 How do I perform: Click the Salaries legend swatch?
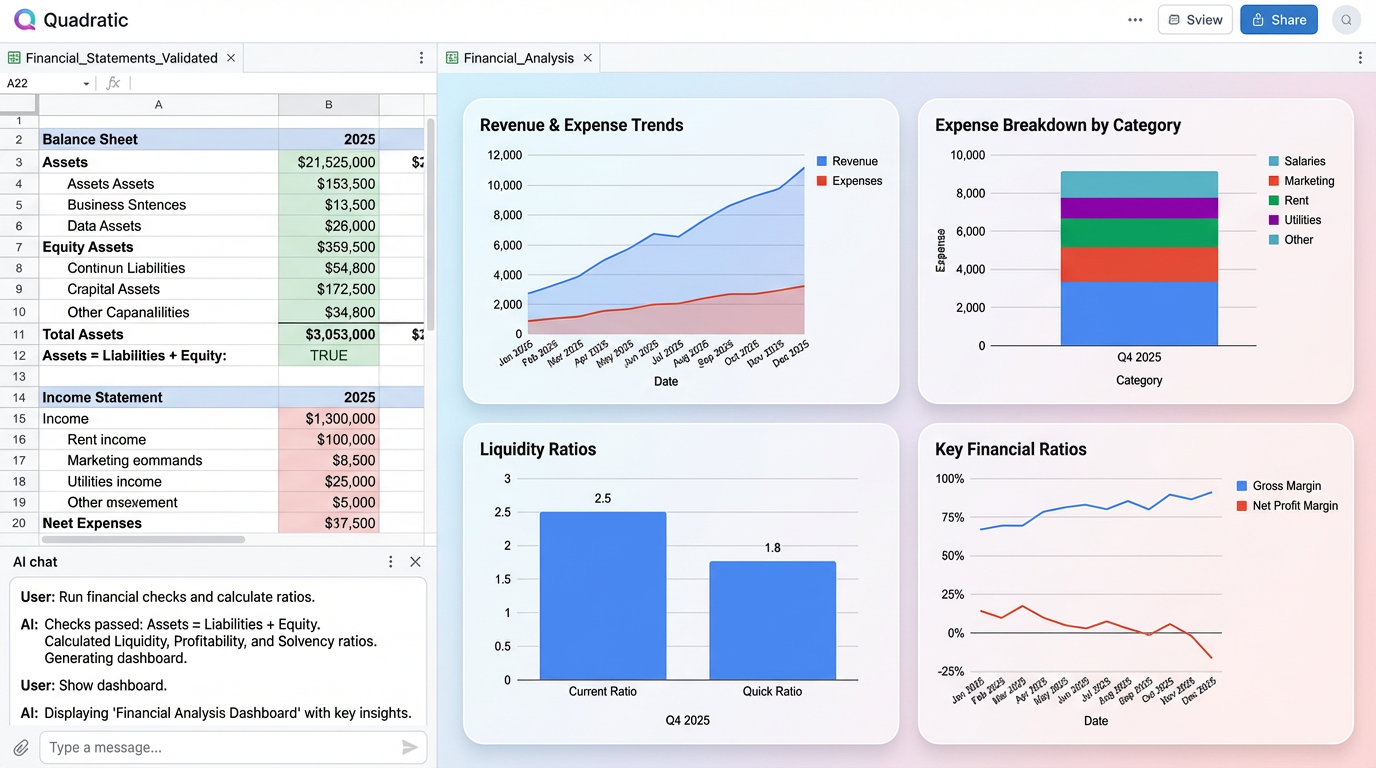(1274, 161)
